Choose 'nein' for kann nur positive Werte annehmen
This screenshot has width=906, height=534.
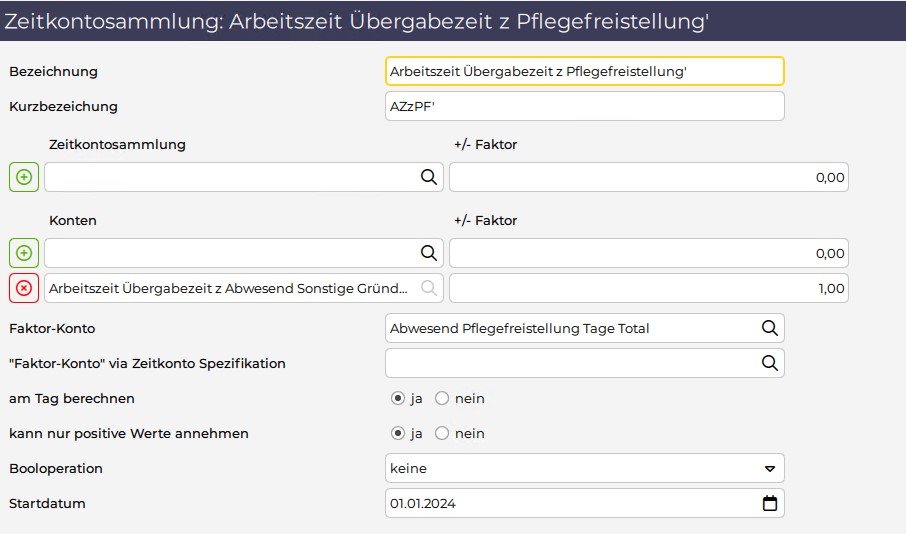coord(442,433)
